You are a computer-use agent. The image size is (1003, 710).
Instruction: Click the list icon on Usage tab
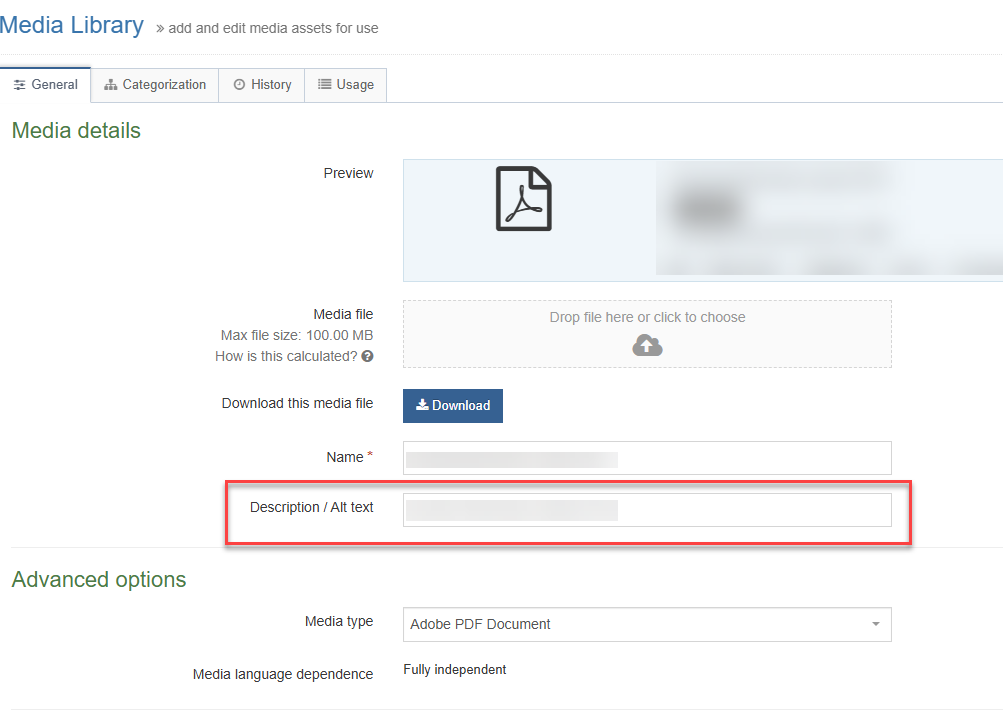(x=324, y=85)
